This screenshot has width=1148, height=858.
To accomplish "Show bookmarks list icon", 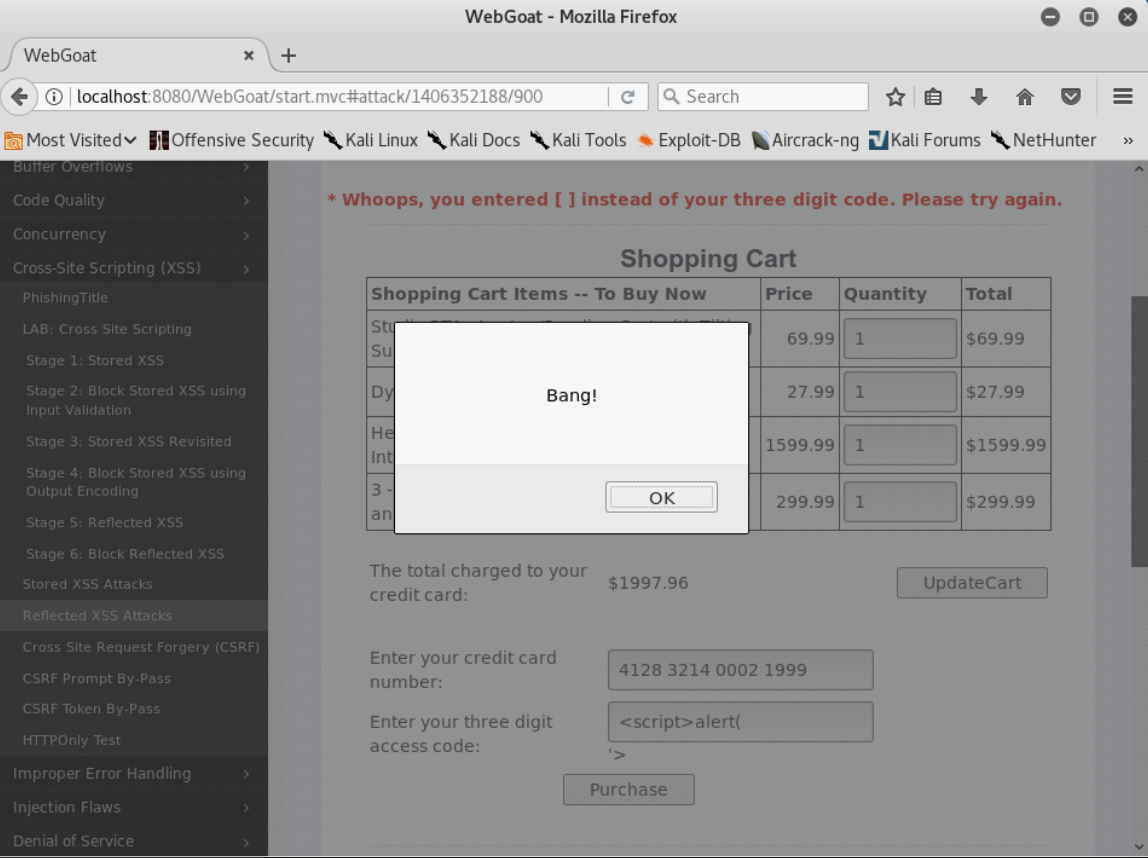I will 933,97.
